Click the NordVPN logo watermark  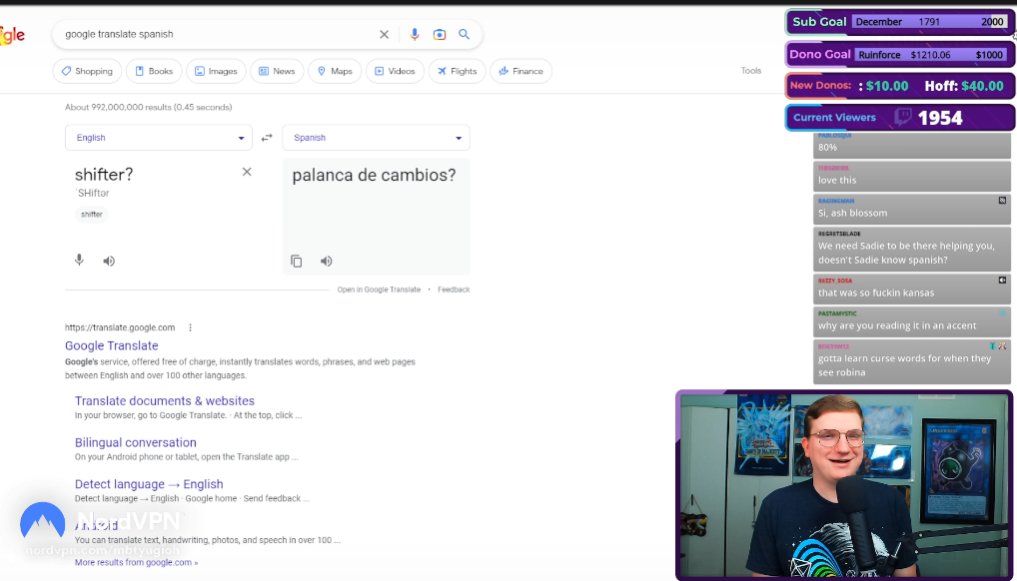point(41,521)
